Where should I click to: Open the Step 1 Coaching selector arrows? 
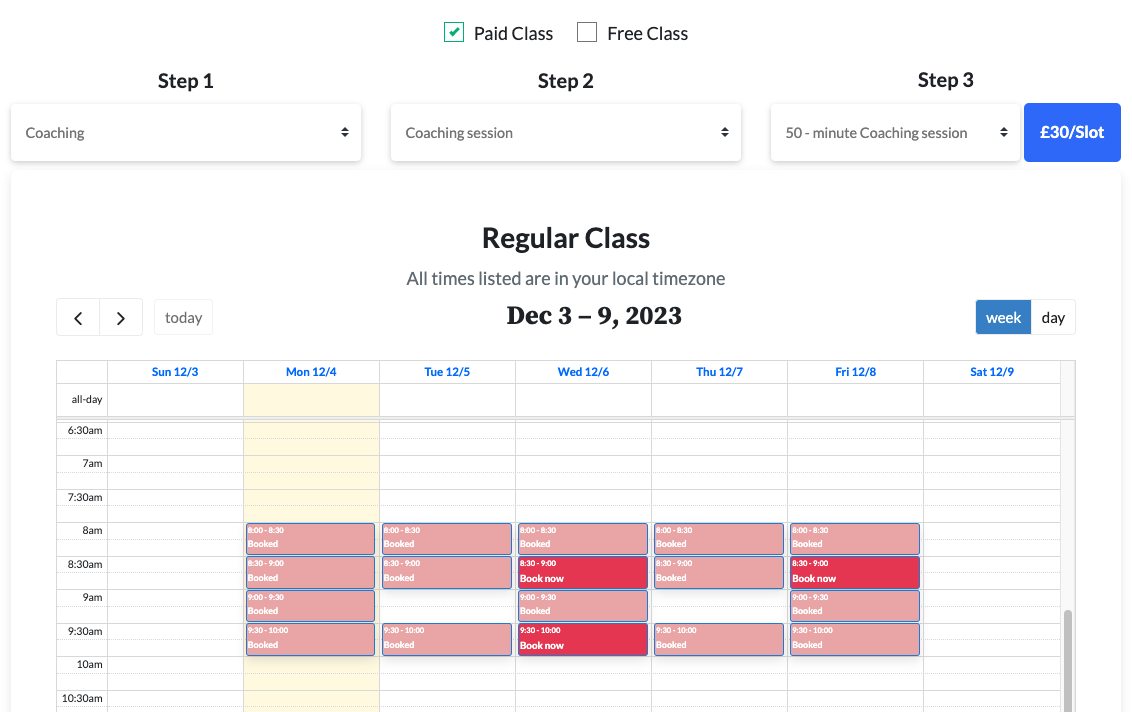[x=345, y=131]
